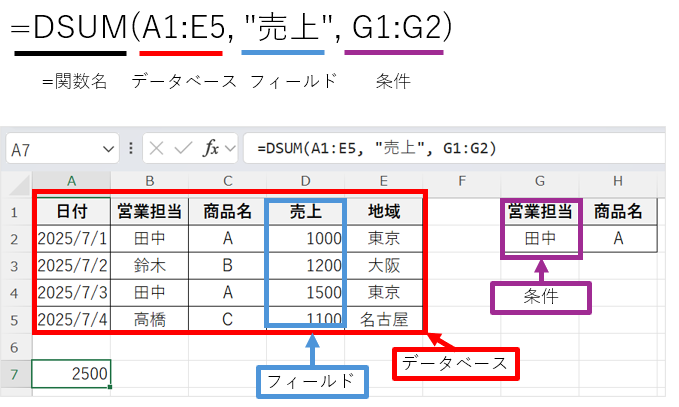Click fill handle of cell A7
The image size is (679, 407).
(x=110, y=387)
